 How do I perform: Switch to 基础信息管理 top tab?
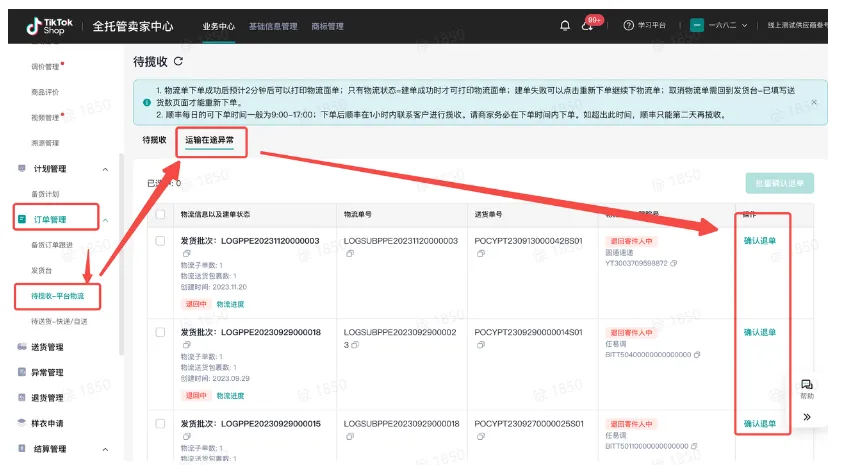[x=273, y=26]
